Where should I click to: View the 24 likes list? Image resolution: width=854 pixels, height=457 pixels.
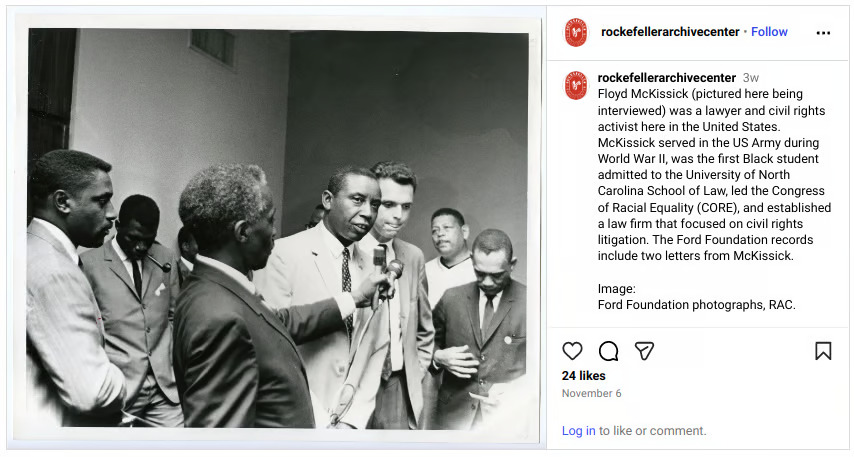583,376
